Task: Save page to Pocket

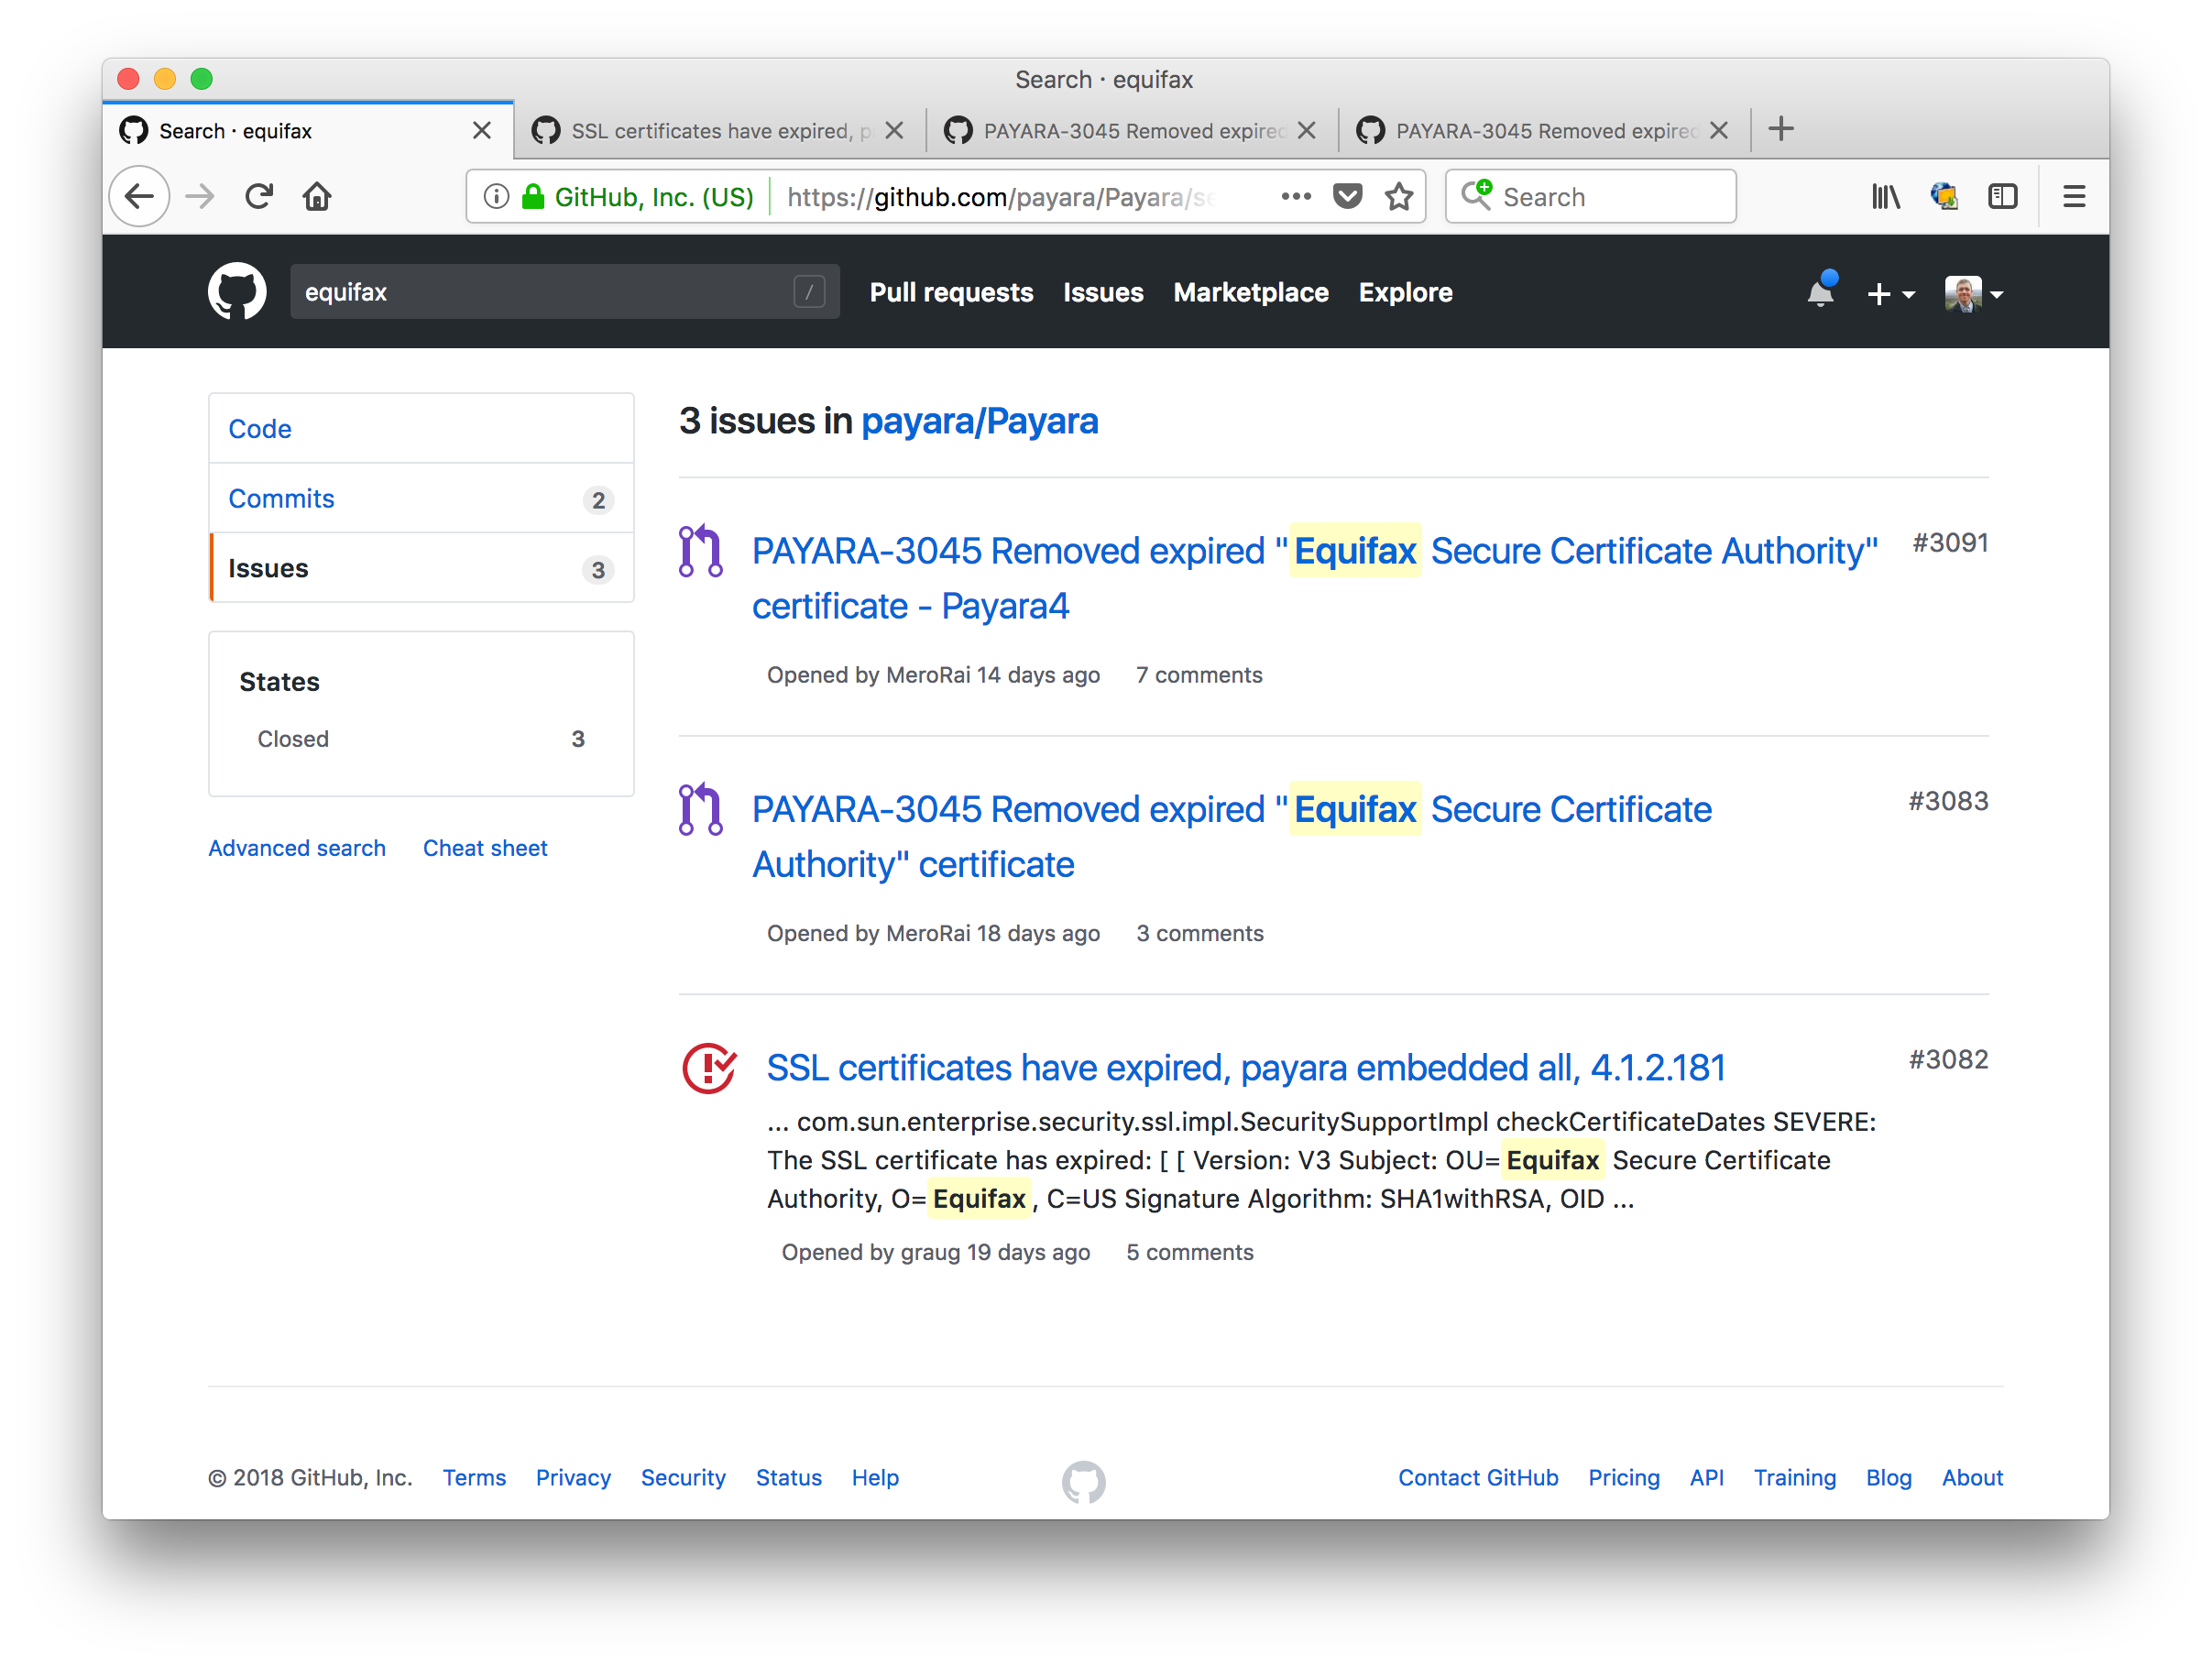Action: 1348,196
